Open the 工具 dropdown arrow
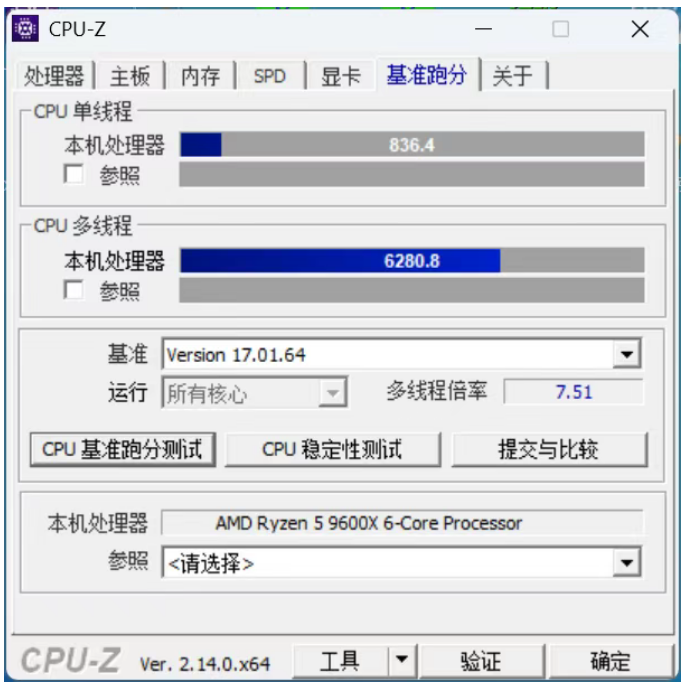 [x=402, y=660]
